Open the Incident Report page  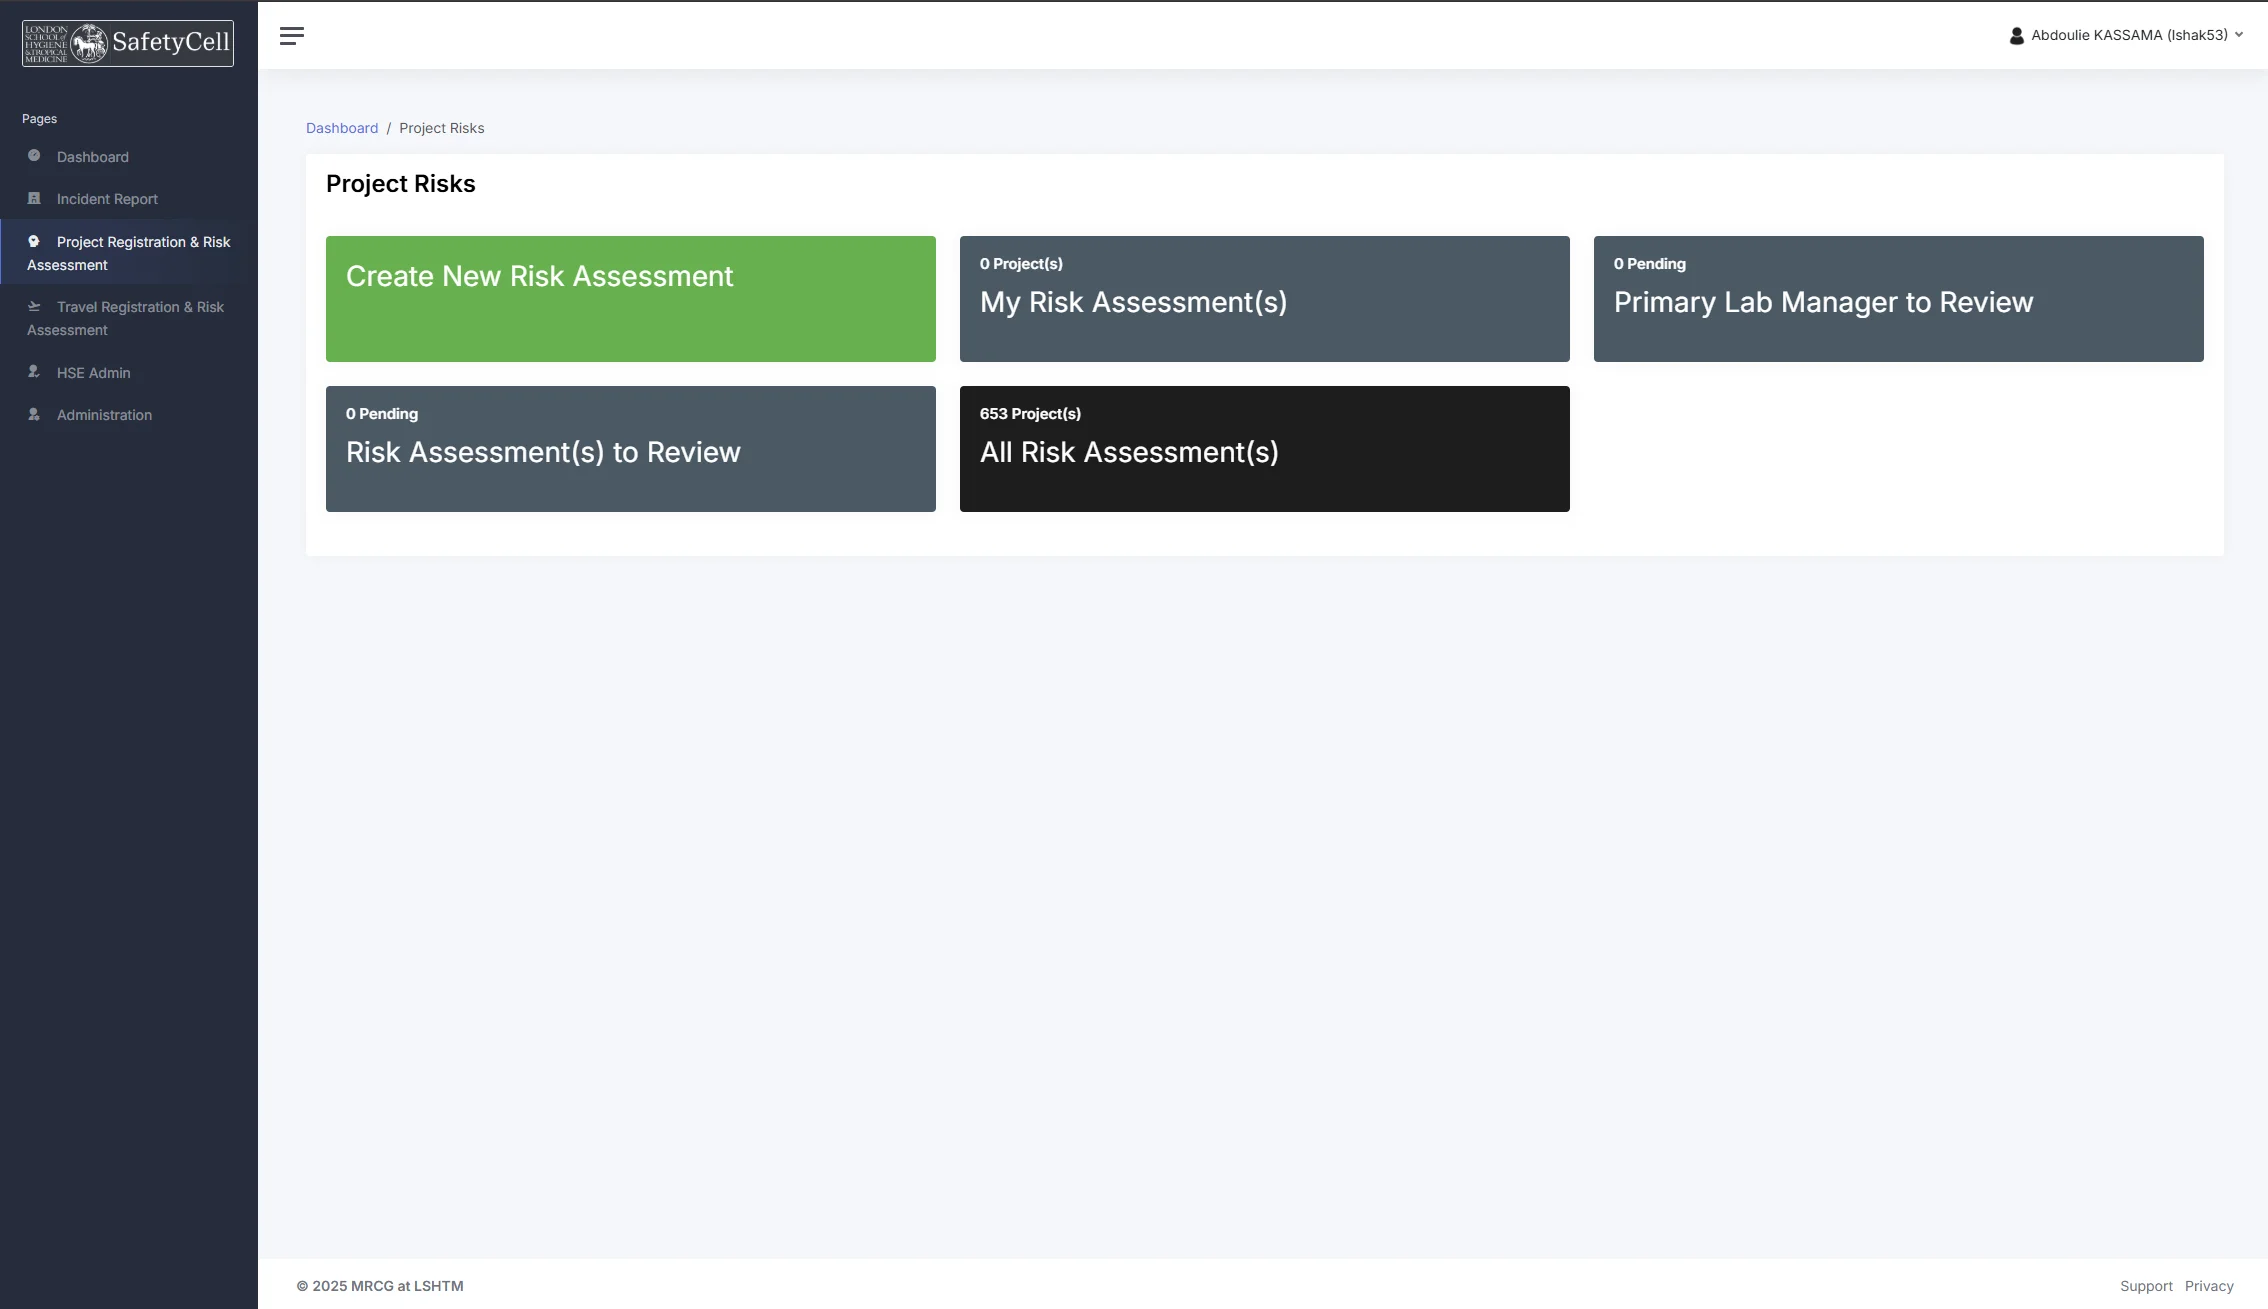[107, 198]
